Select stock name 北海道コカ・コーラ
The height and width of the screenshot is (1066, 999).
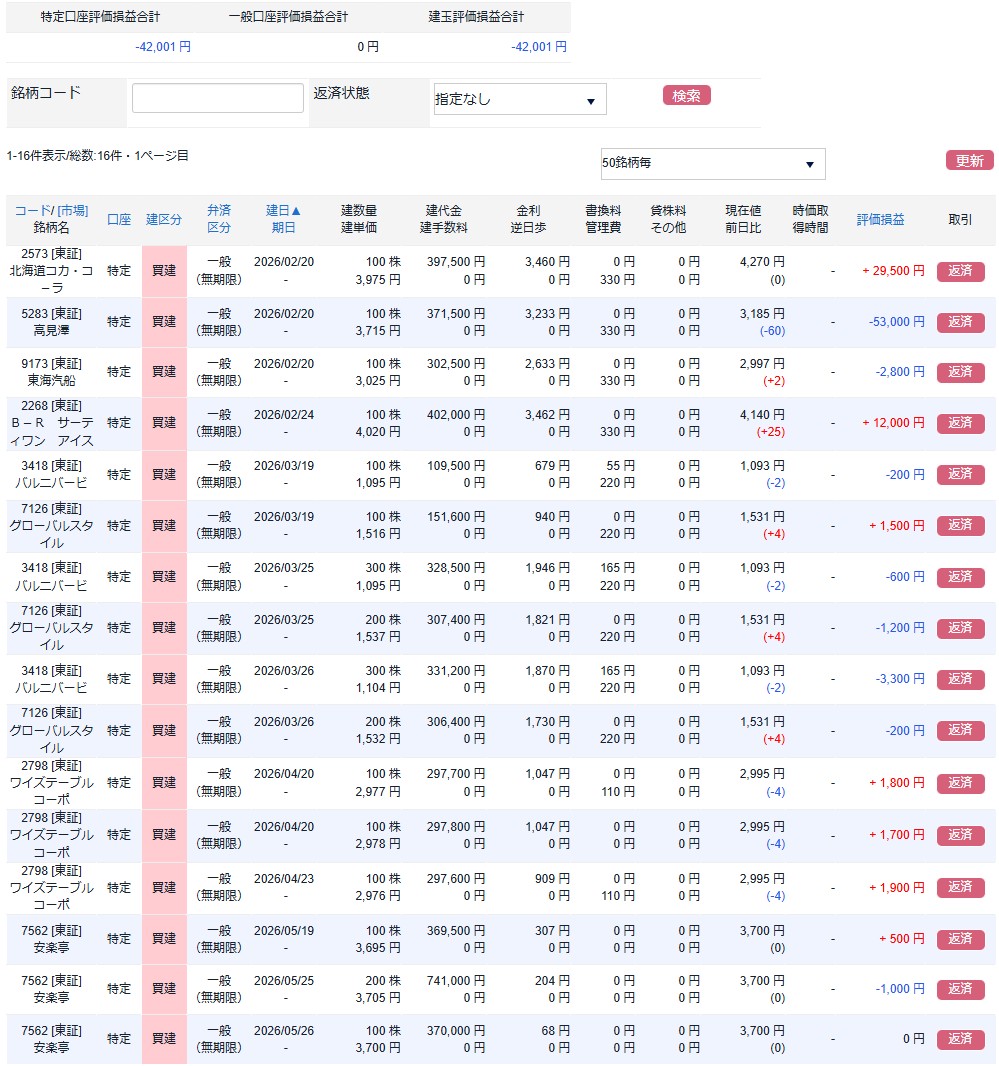coord(52,279)
